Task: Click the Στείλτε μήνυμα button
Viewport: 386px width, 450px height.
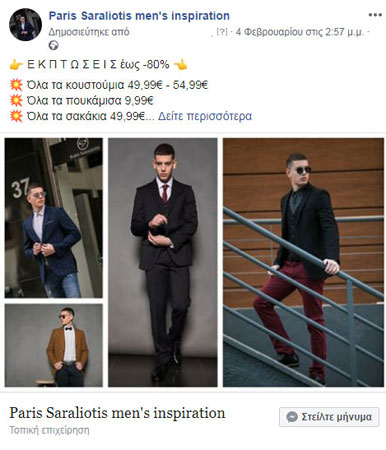Action: click(x=329, y=417)
